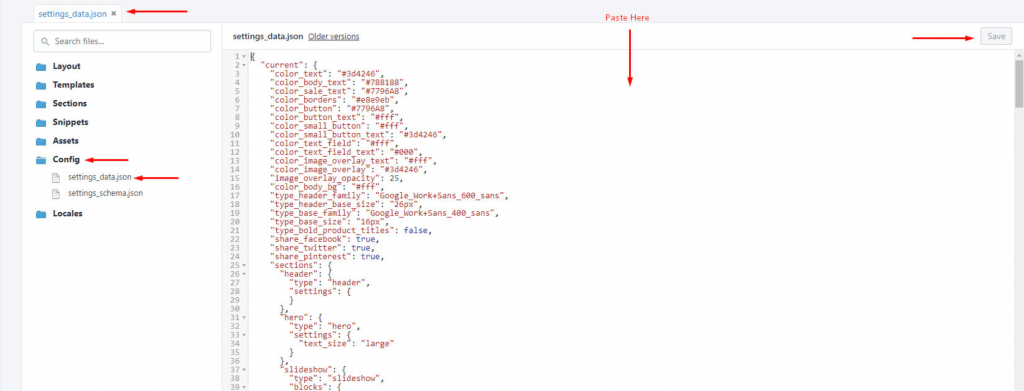
Task: Click the Config folder icon
Action: point(41,159)
